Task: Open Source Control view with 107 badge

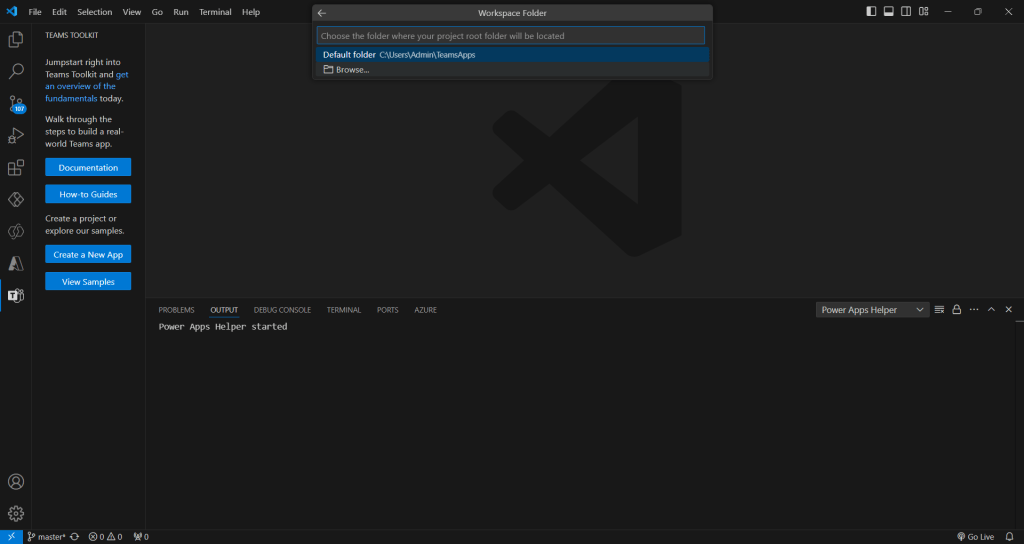Action: pyautogui.click(x=16, y=104)
